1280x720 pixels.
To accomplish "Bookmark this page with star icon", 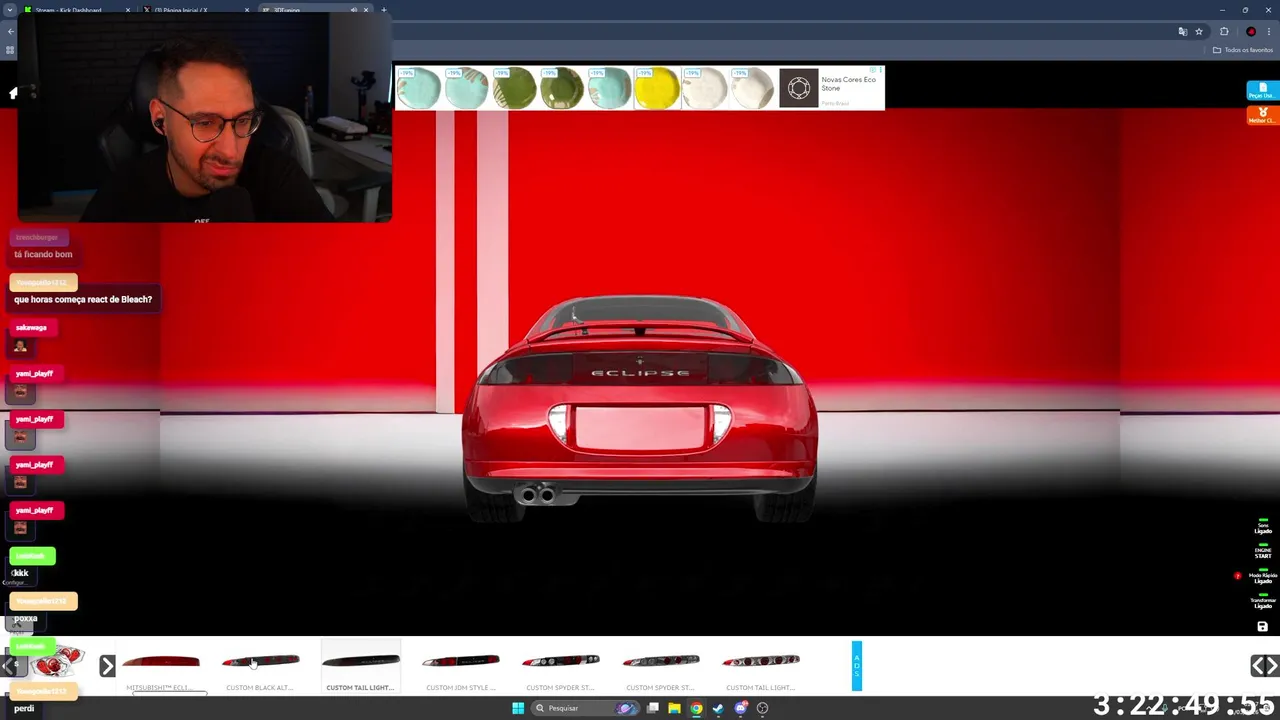I will pos(1199,32).
